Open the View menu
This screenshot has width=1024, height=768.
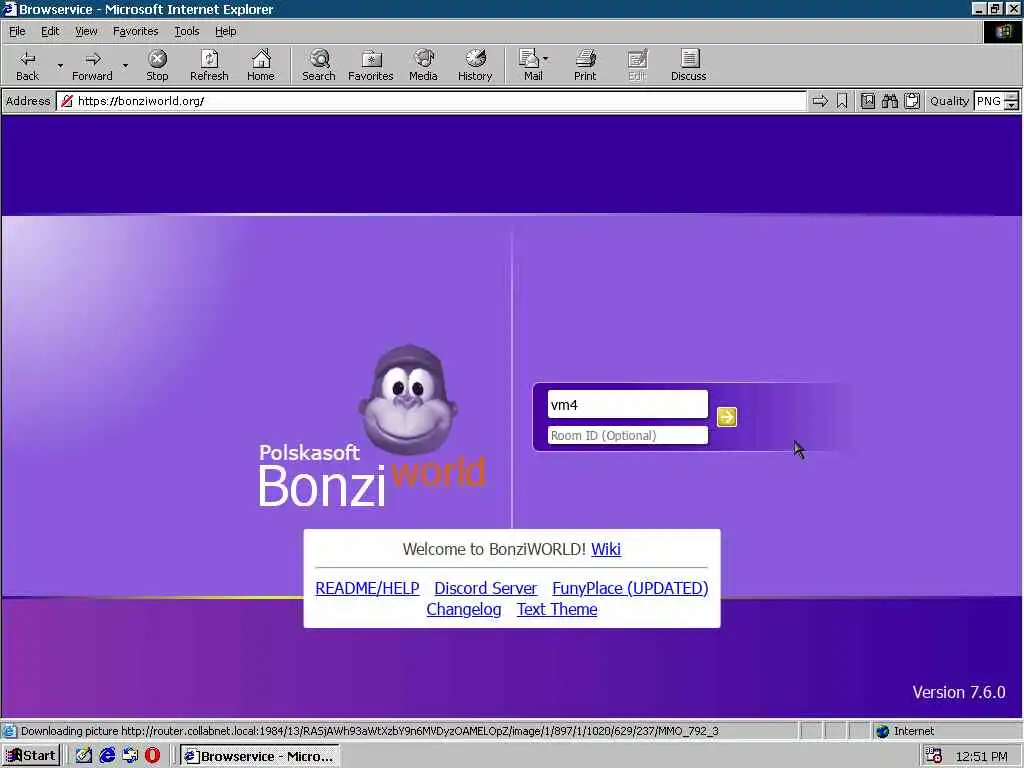86,31
